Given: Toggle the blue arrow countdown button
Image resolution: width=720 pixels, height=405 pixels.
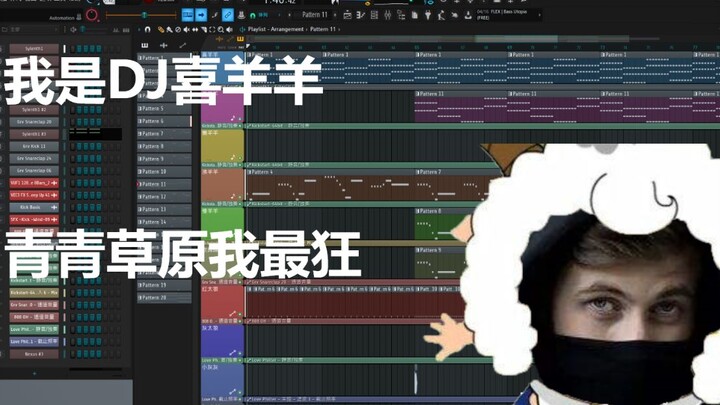Looking at the screenshot, I should 201,15.
